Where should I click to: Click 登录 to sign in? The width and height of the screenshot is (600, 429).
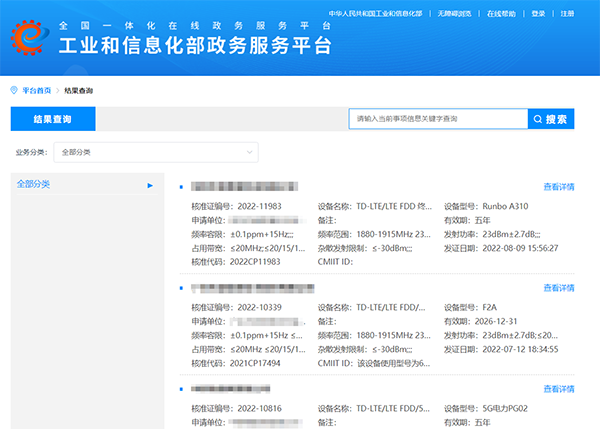[540, 14]
